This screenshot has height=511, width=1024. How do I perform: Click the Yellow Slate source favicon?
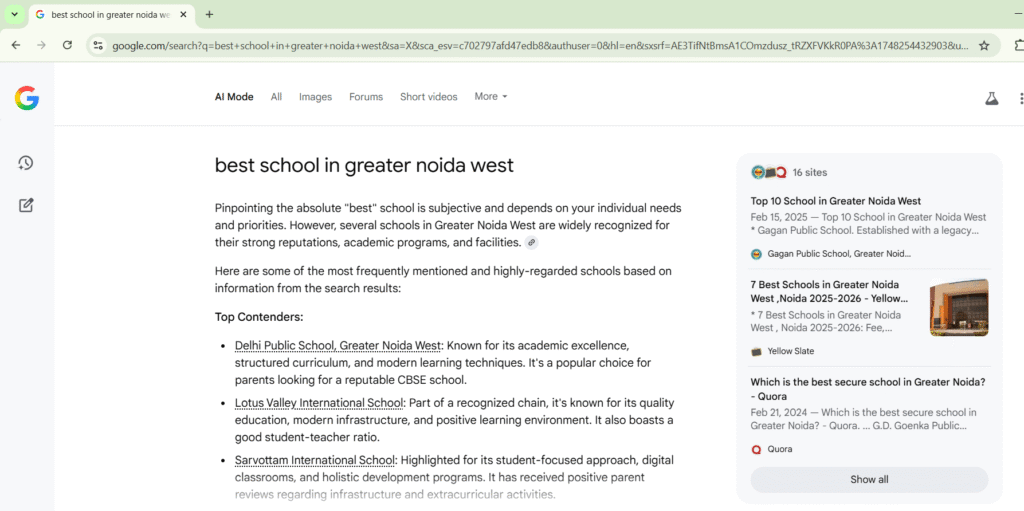click(x=756, y=352)
